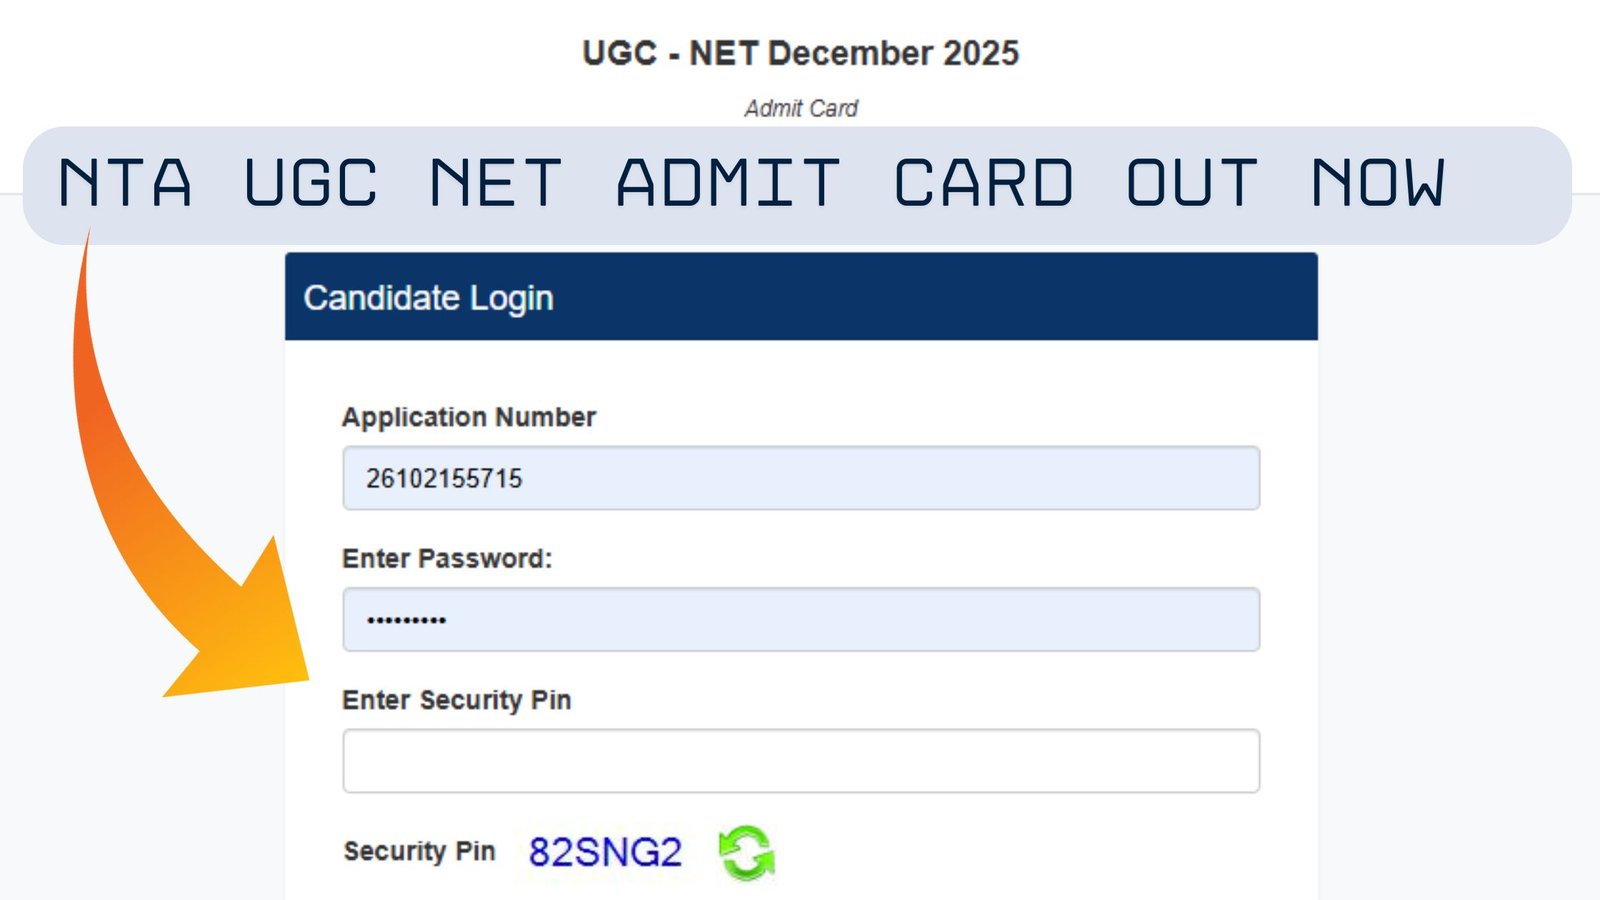Screen dimensions: 1600x900
Task: Click the Enter Security Pin label
Action: pyautogui.click(x=457, y=701)
